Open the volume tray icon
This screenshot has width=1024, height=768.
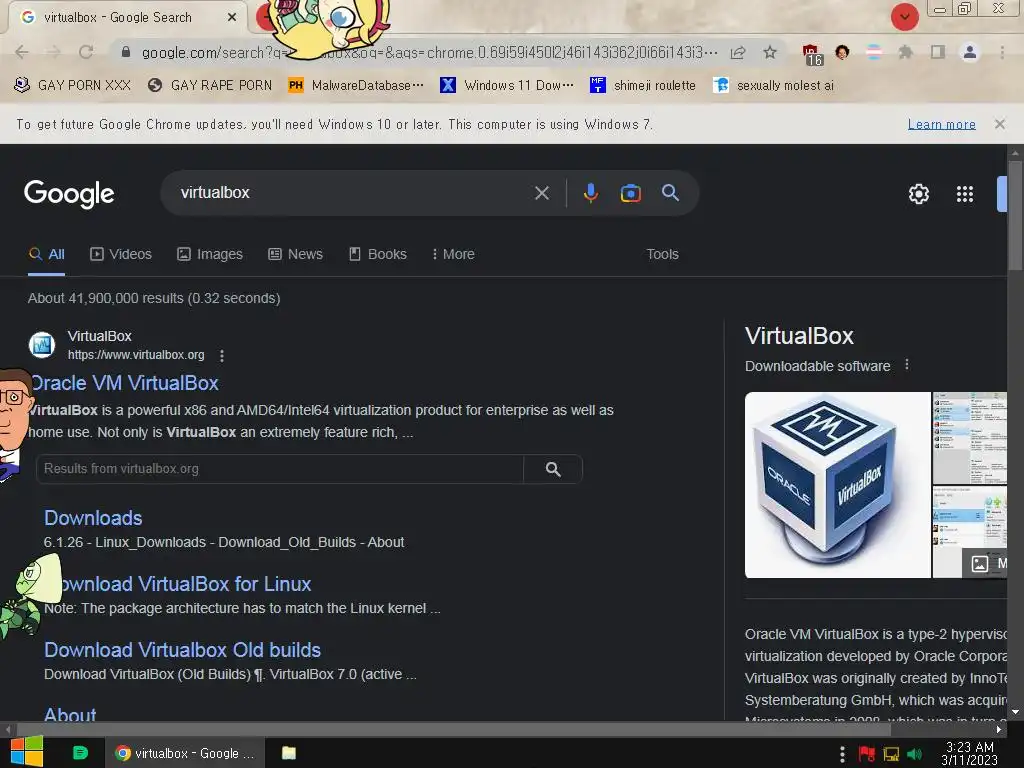pos(915,754)
